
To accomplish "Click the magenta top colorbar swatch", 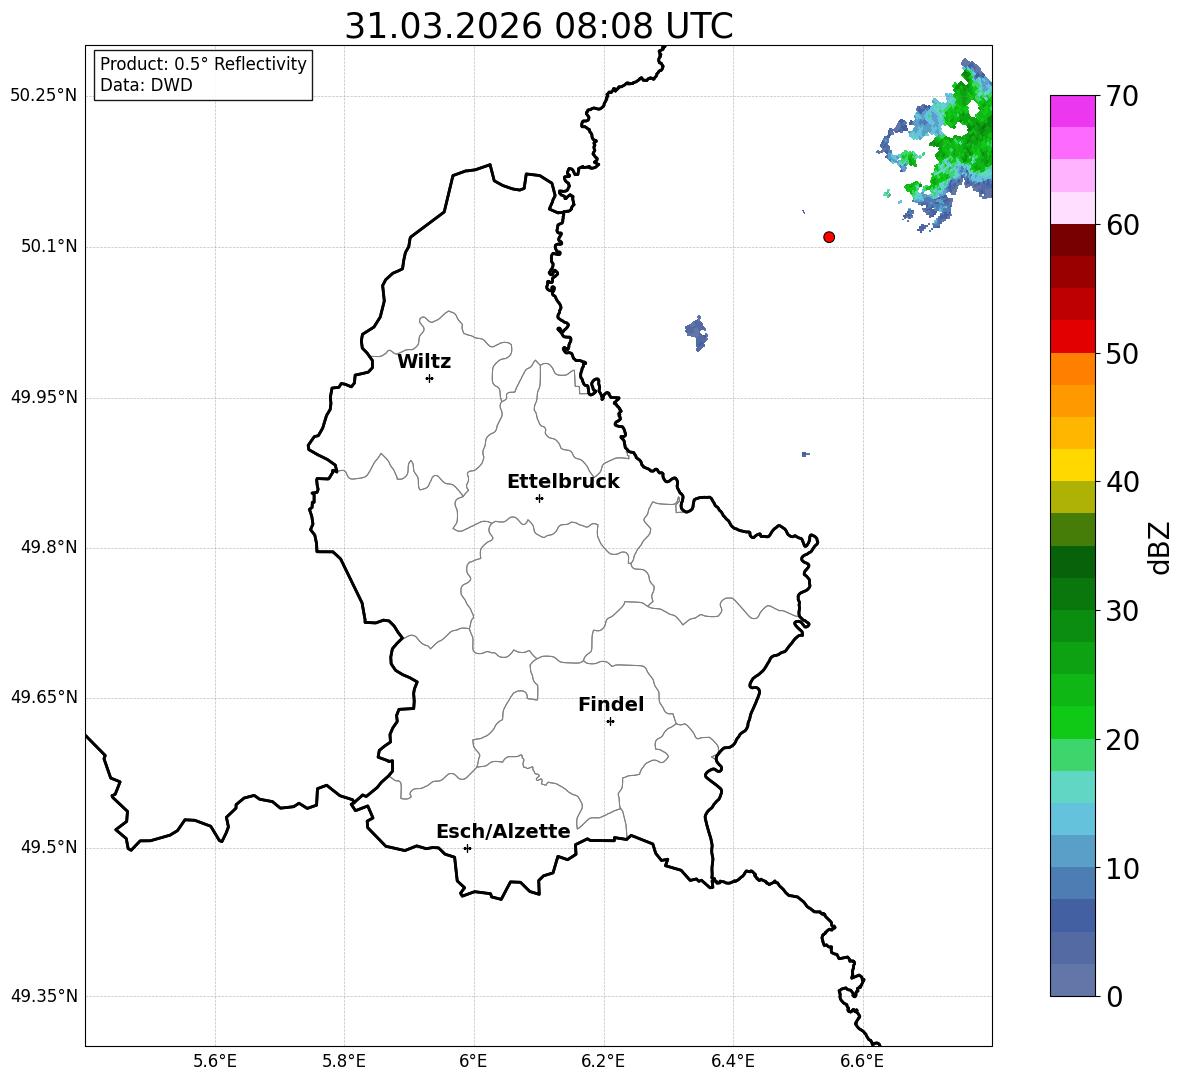I will coord(1072,112).
